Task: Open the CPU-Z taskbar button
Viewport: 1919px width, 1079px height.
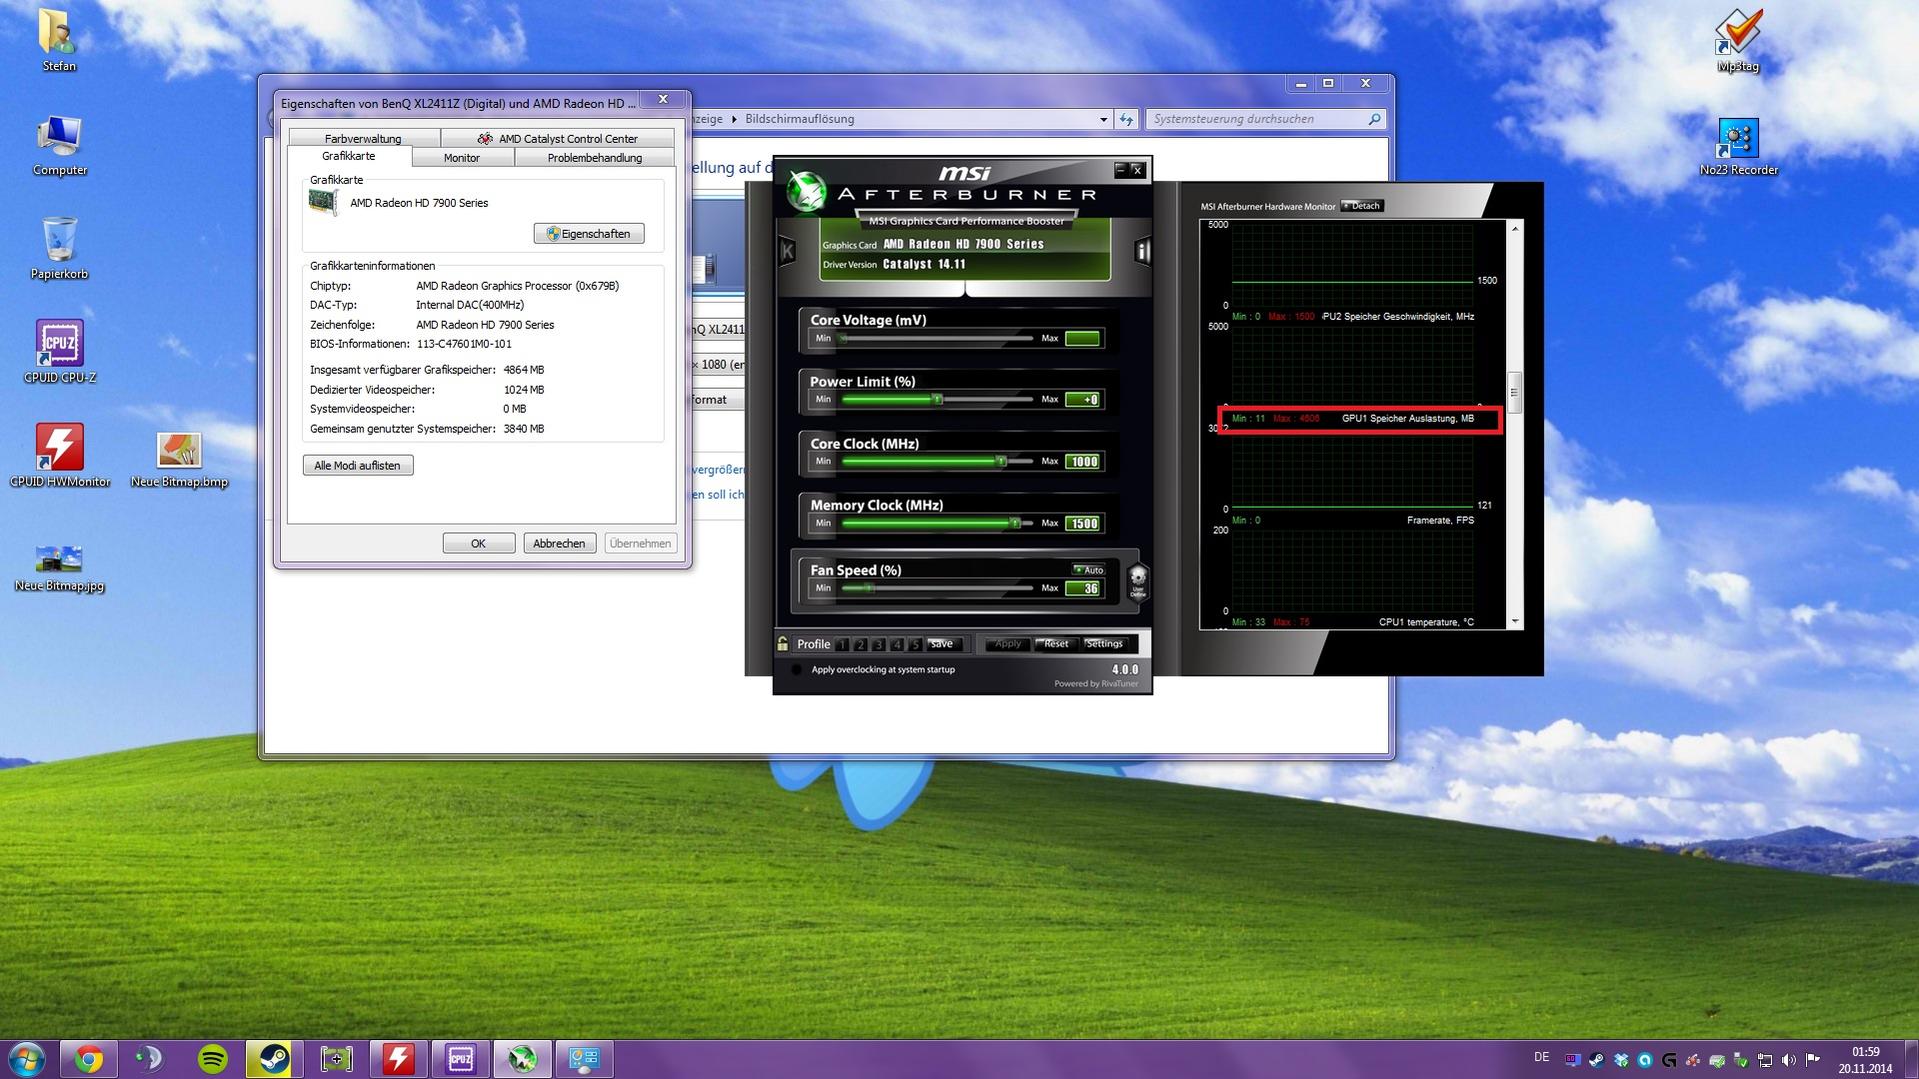Action: coord(460,1059)
